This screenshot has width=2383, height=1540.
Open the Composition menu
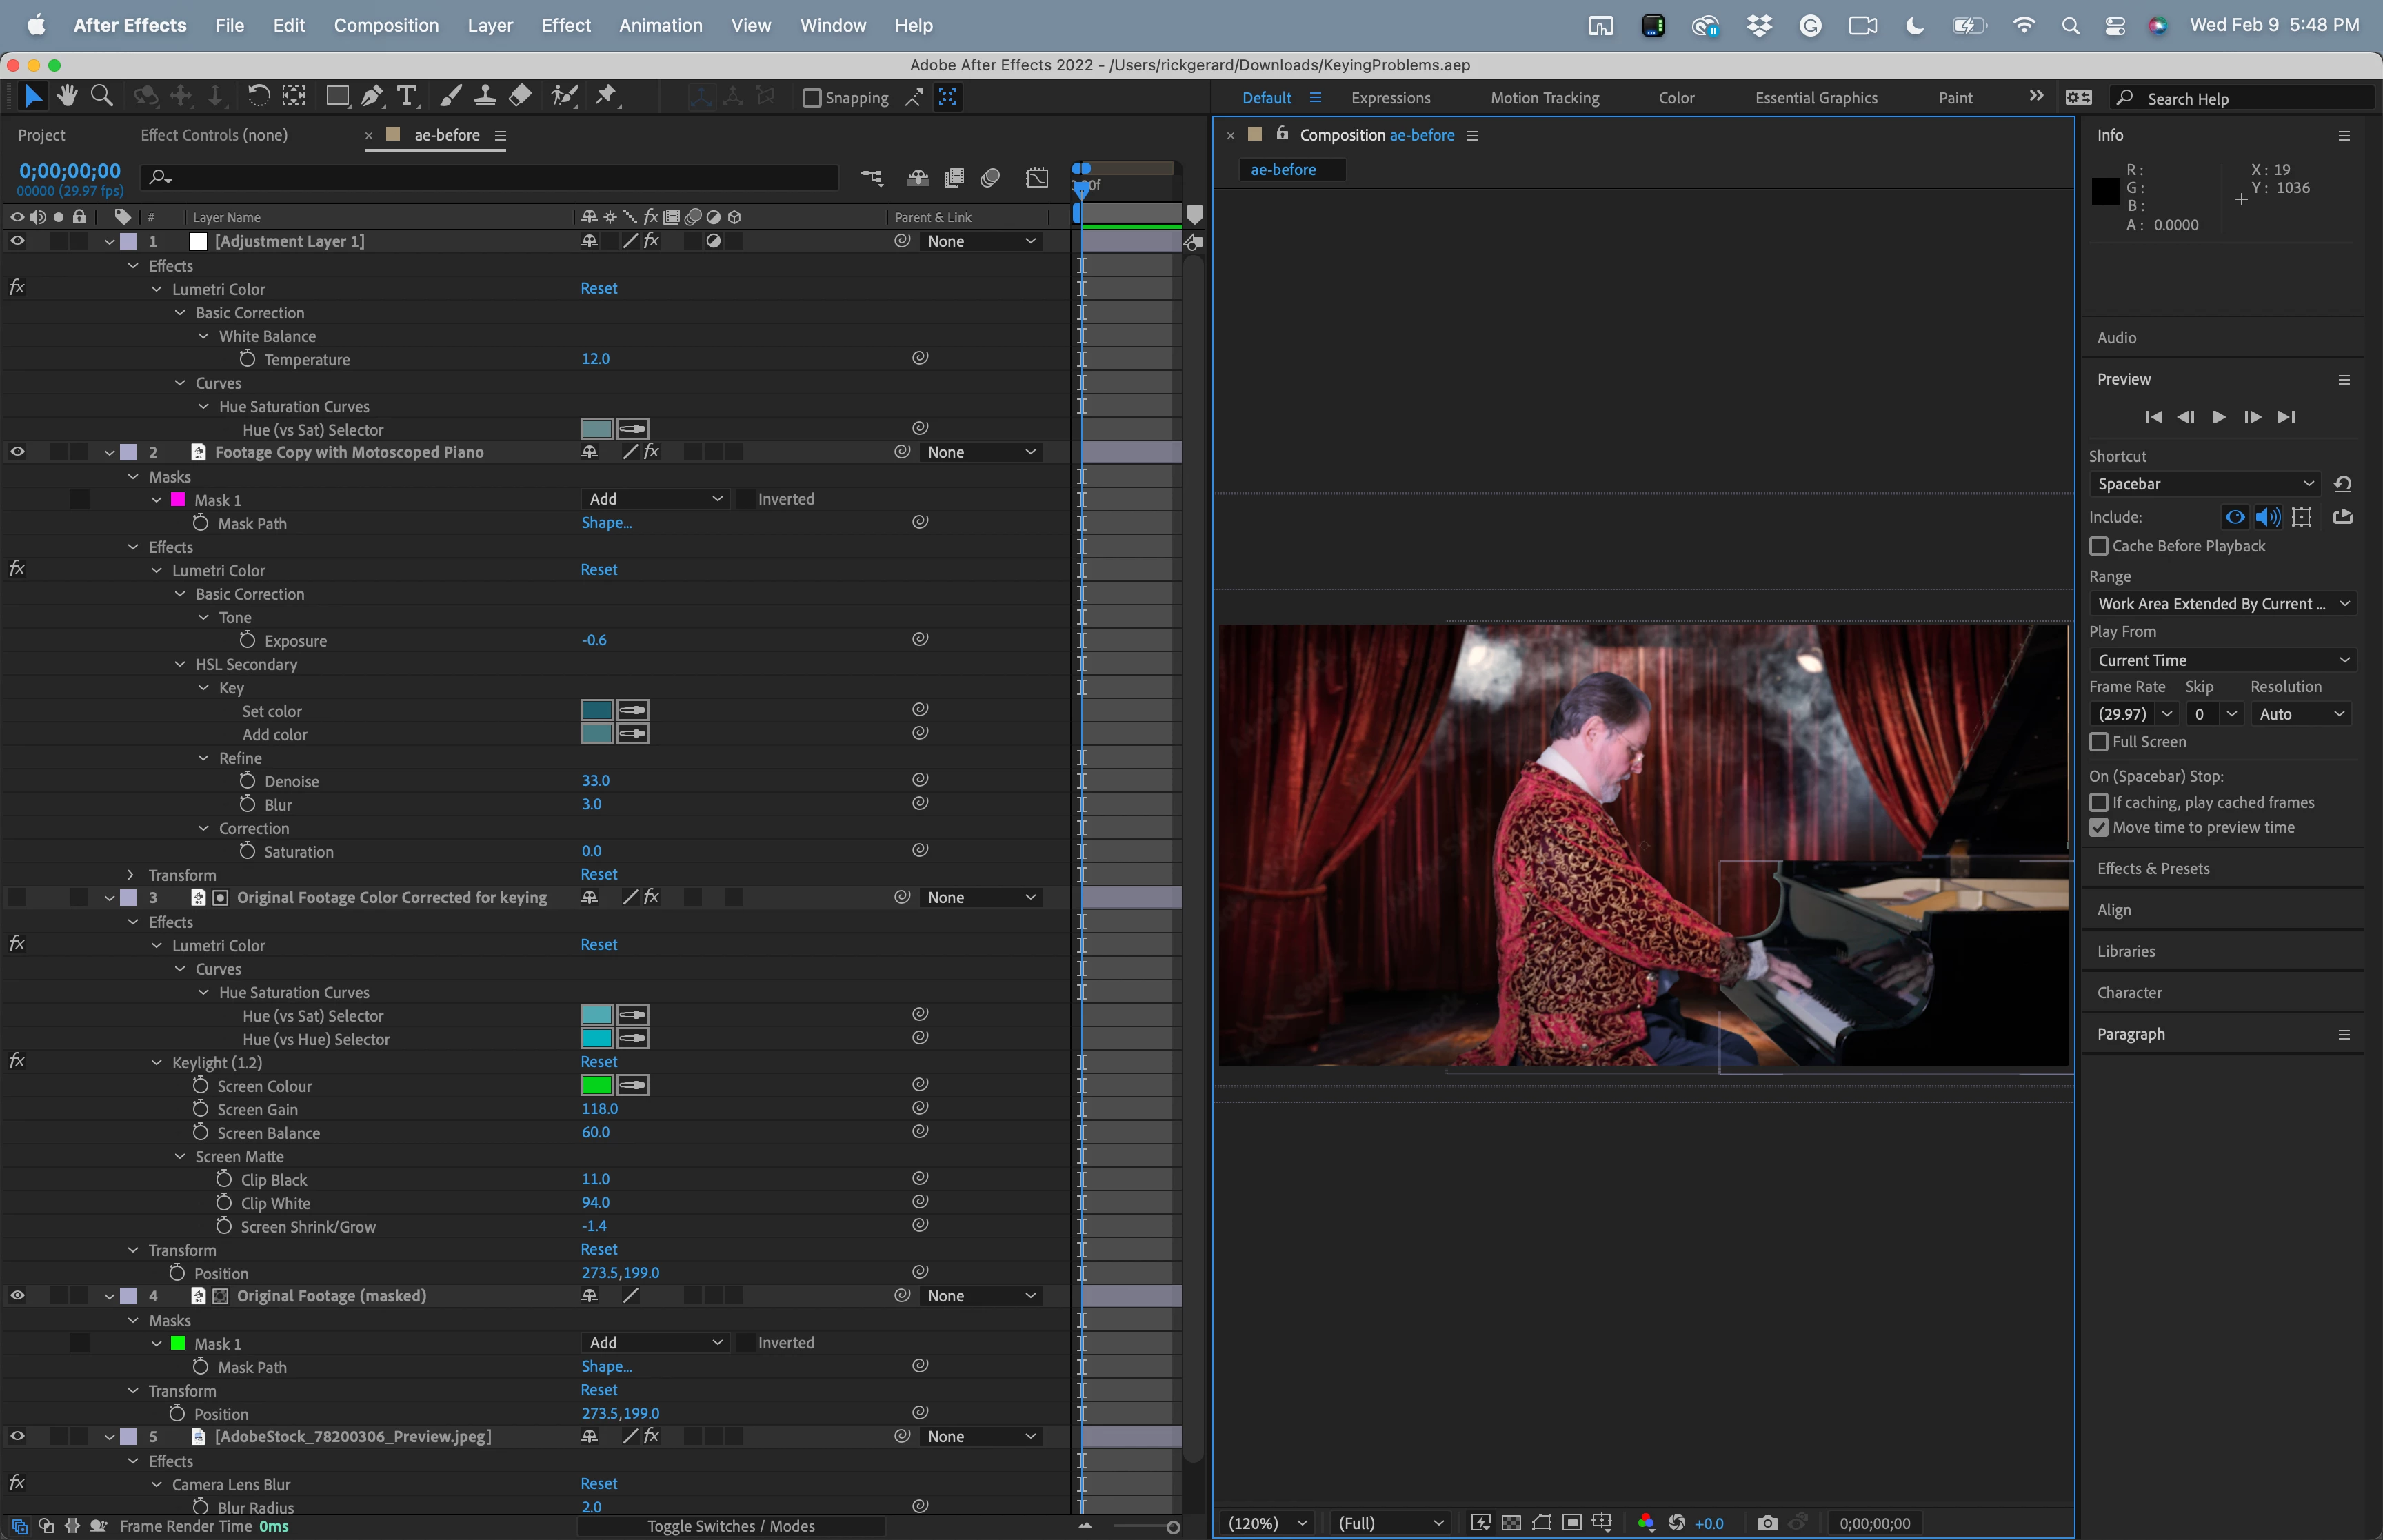386,25
